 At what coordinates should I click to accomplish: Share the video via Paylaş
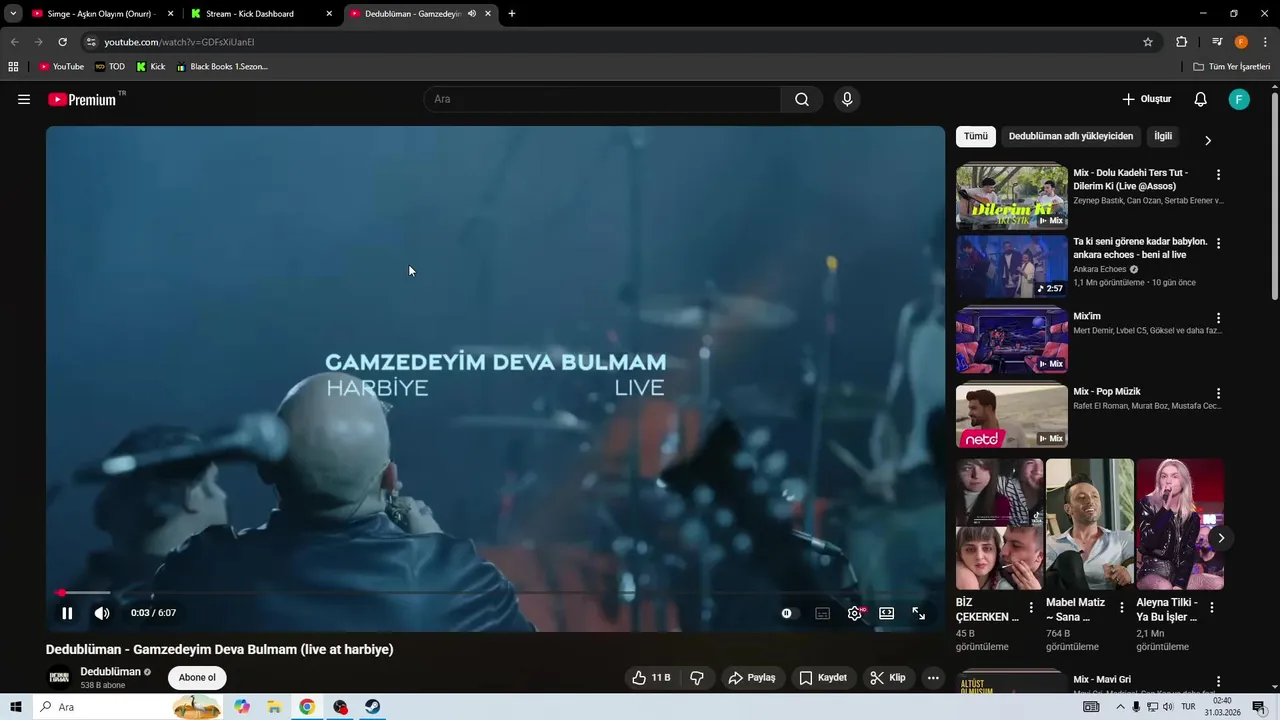tap(752, 678)
